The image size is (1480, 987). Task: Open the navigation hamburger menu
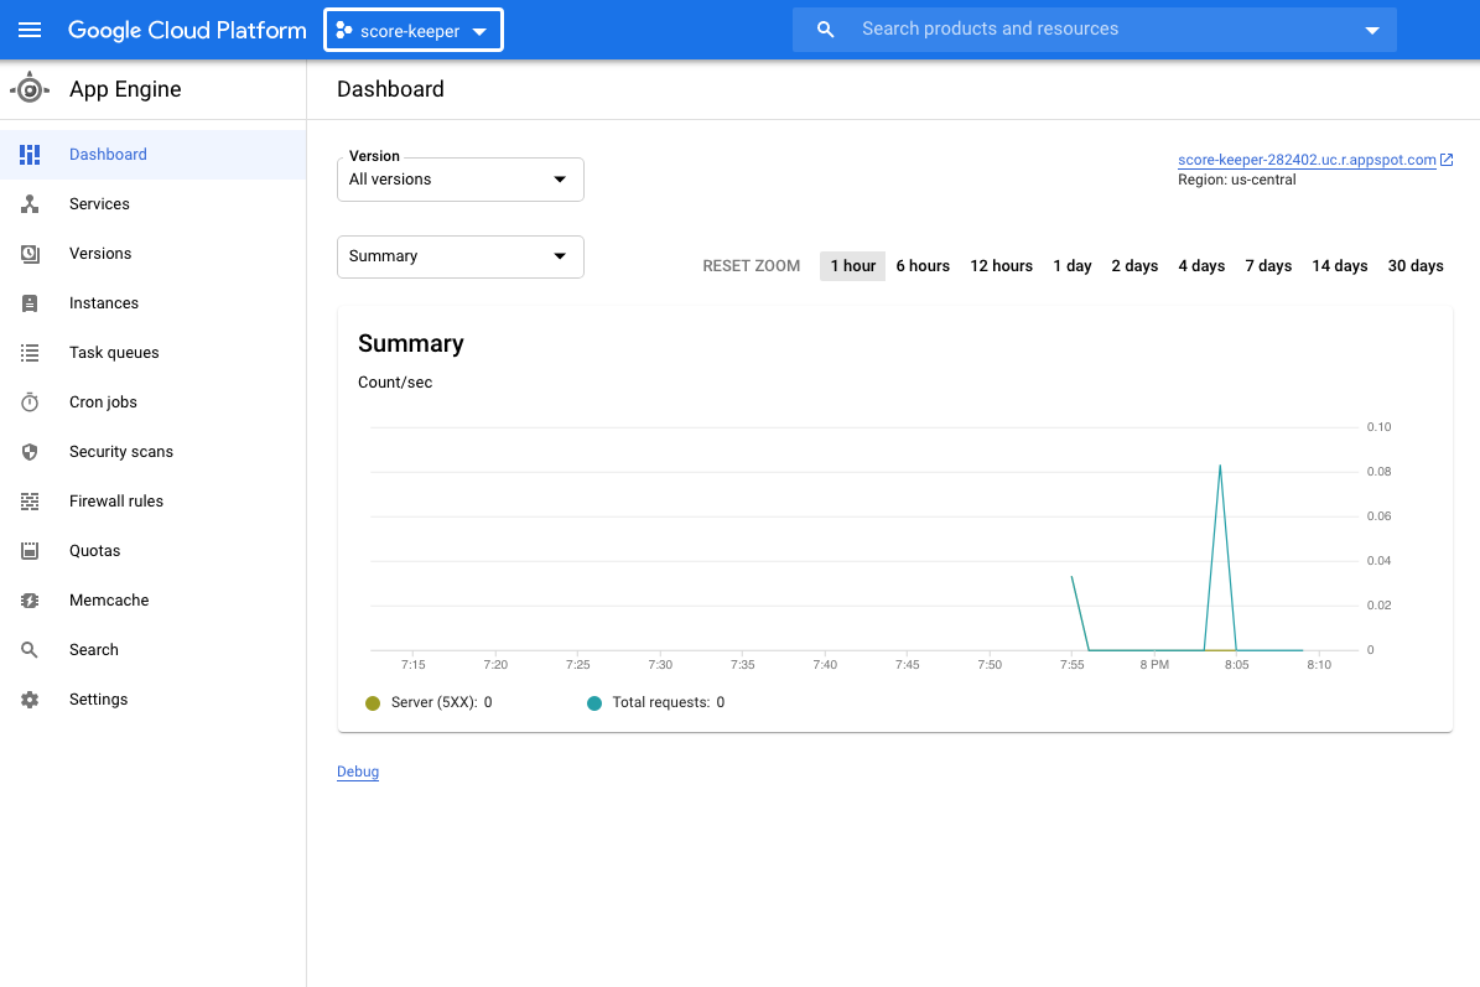pyautogui.click(x=29, y=29)
